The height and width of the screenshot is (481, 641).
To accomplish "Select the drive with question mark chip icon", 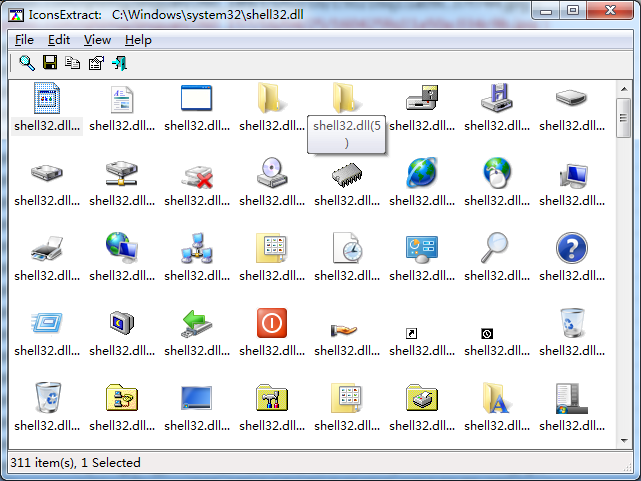I will point(422,98).
